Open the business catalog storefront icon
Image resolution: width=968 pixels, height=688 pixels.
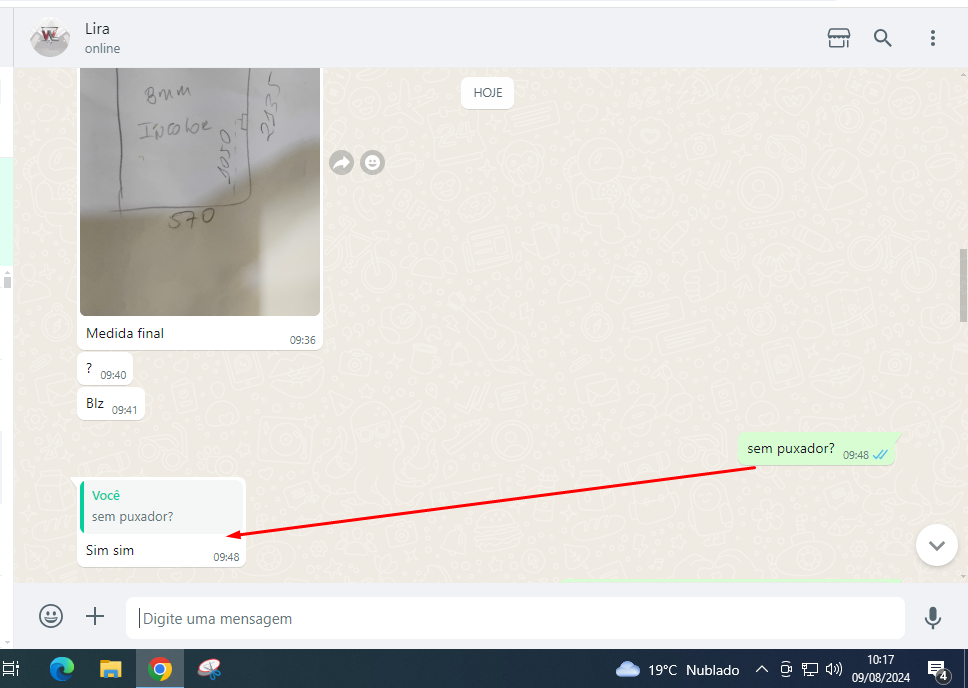838,38
